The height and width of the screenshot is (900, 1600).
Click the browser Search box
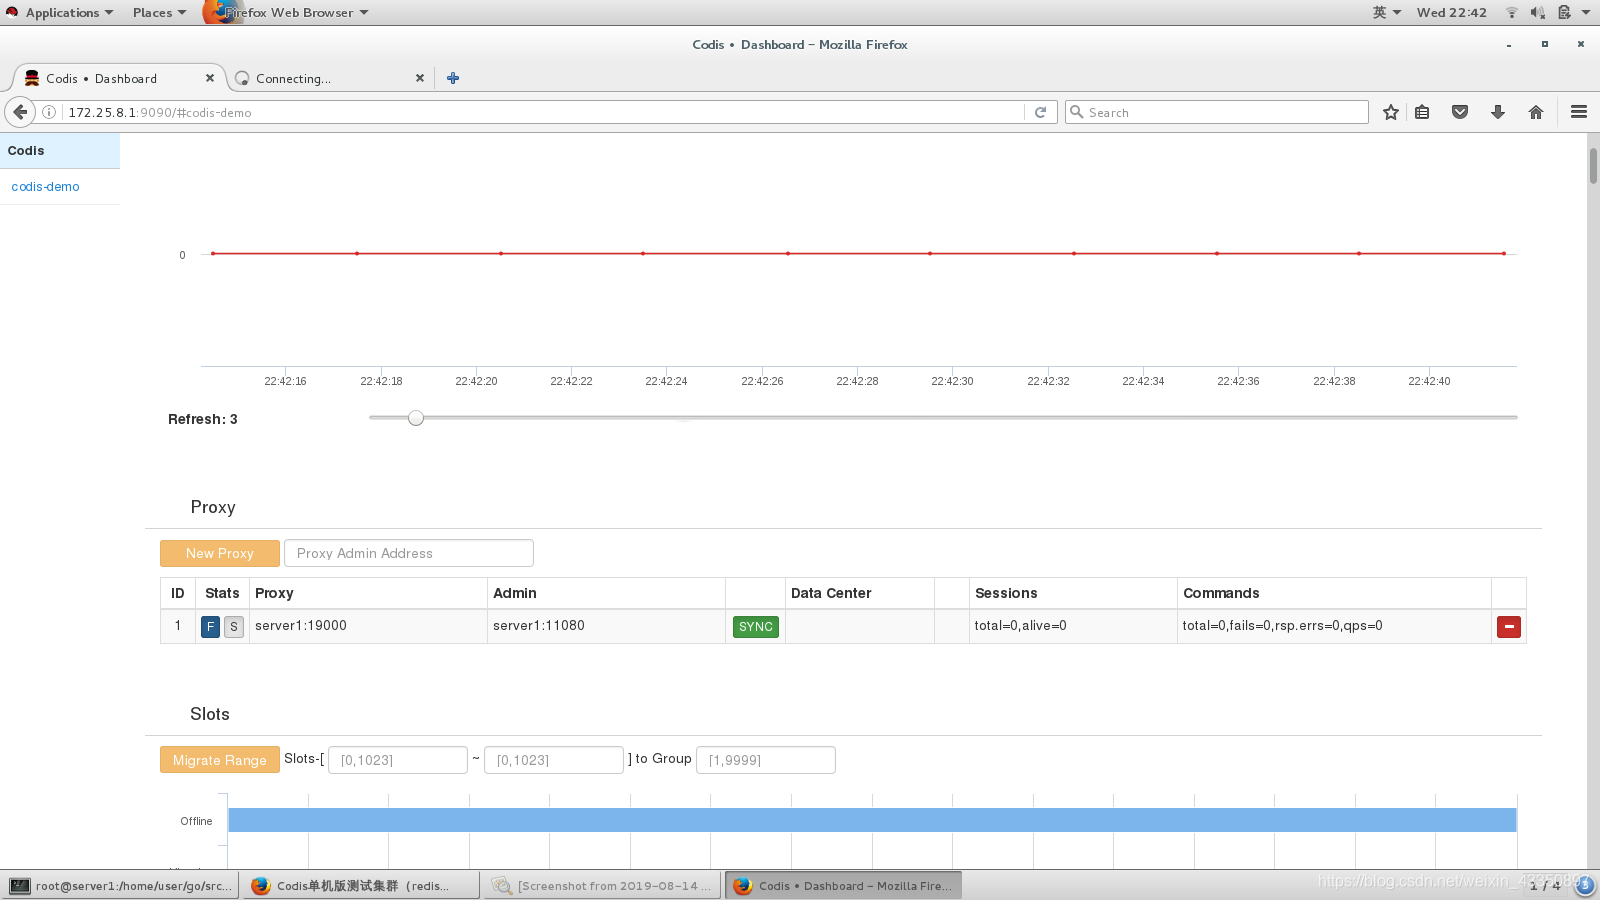(1217, 112)
